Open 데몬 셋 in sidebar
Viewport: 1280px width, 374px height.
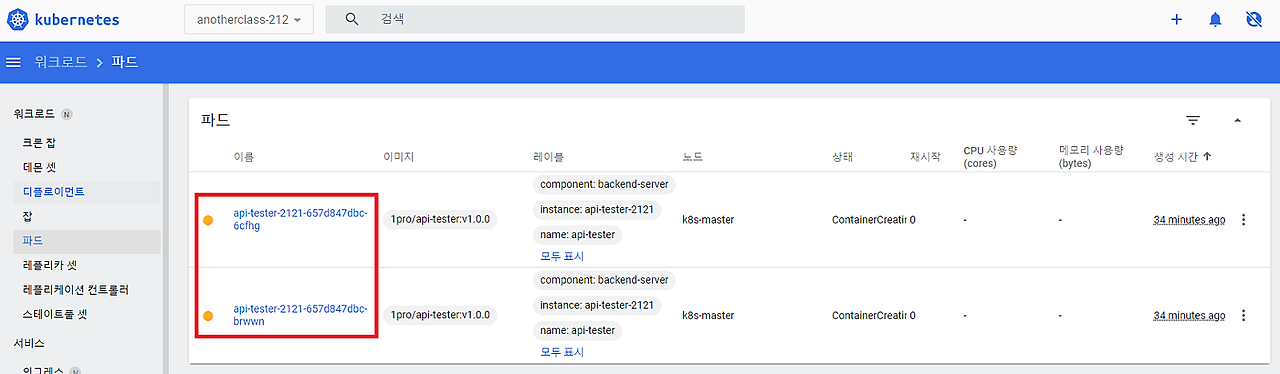pos(39,167)
